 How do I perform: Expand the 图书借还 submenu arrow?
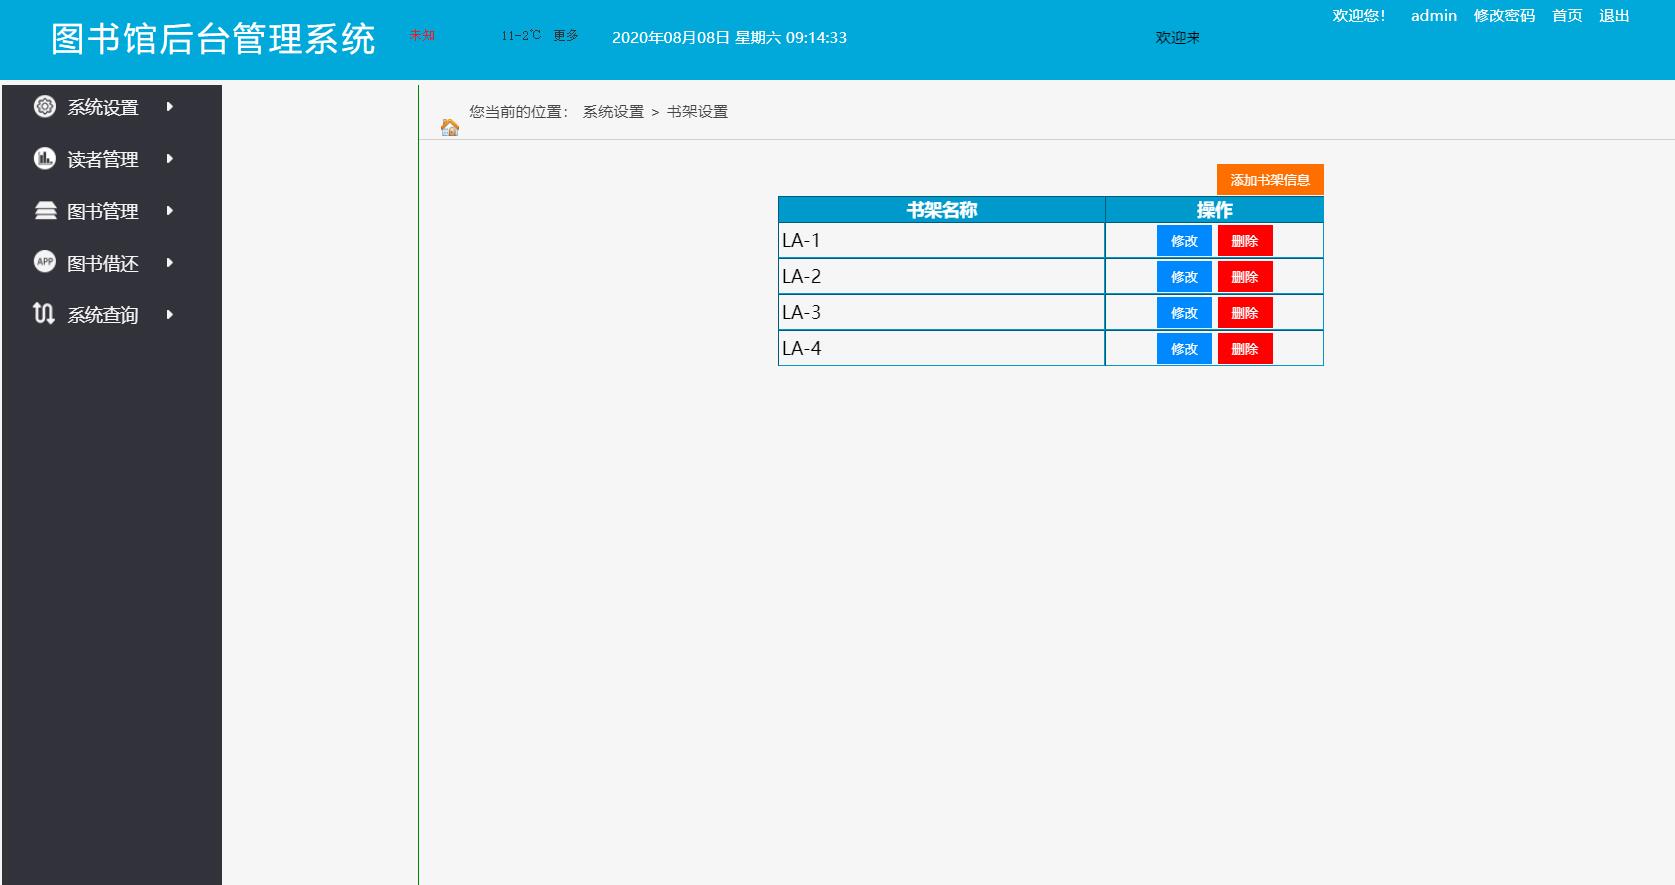[x=170, y=263]
